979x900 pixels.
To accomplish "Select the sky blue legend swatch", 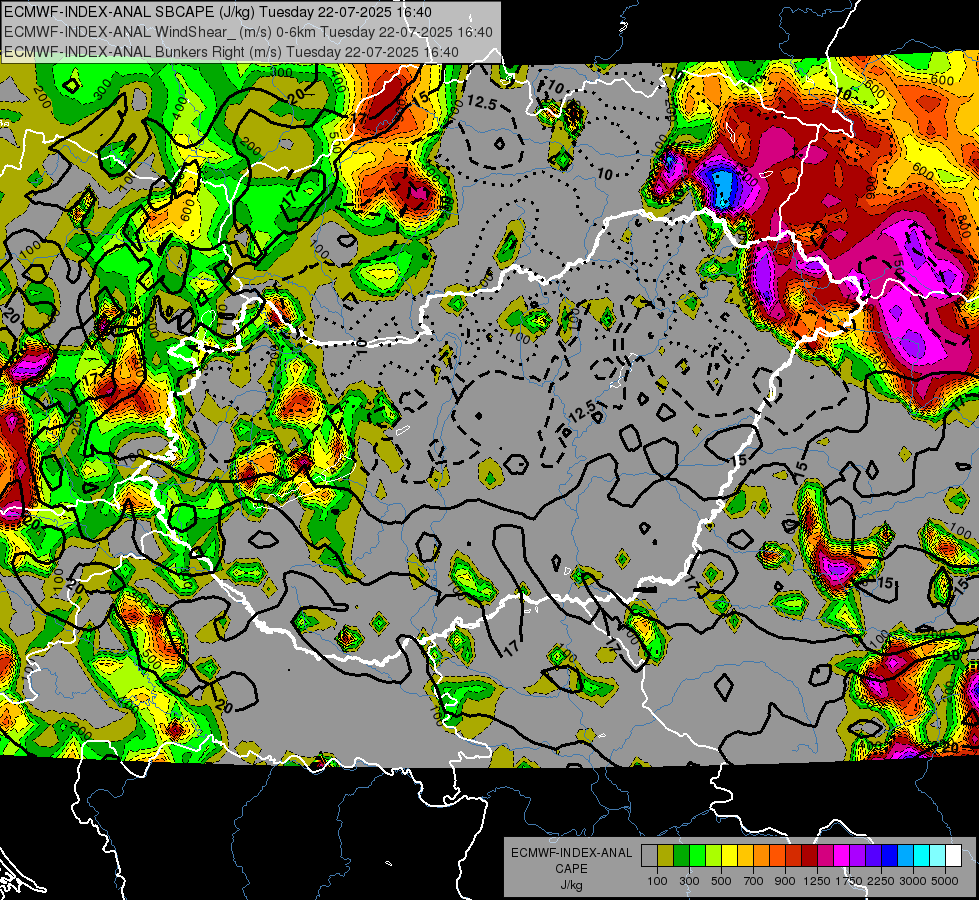I will pyautogui.click(x=905, y=856).
